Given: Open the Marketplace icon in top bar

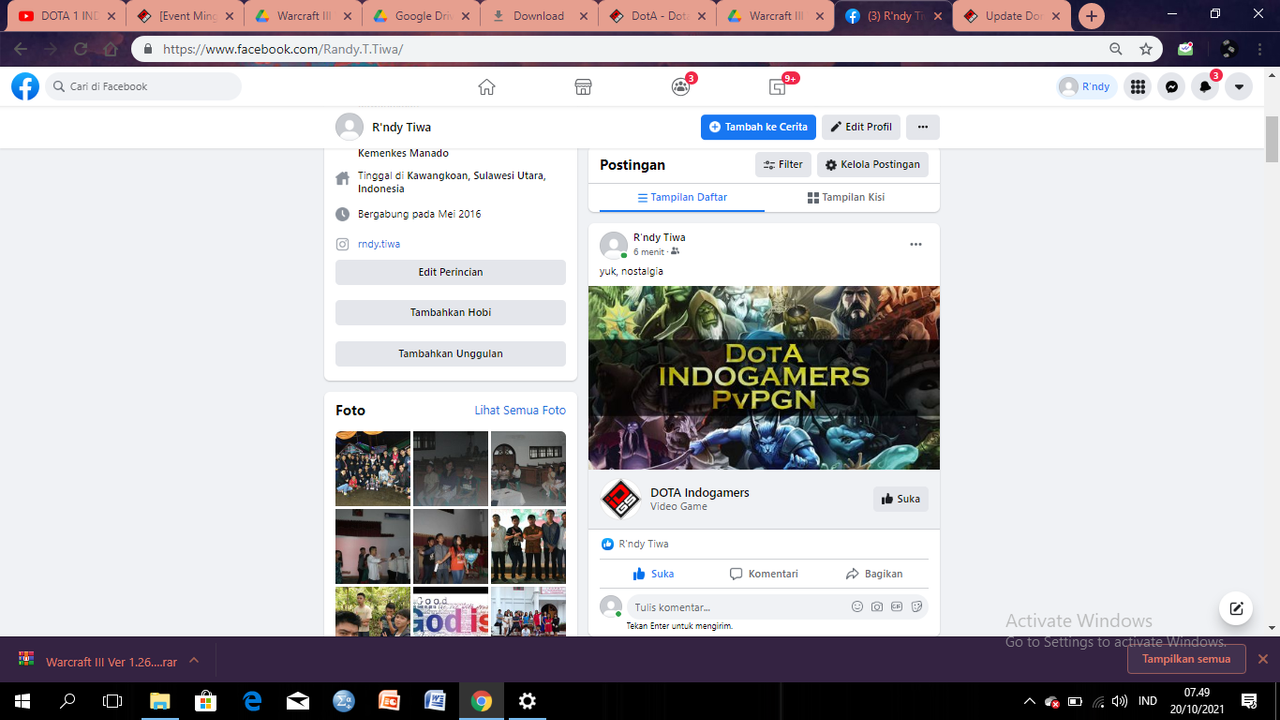Looking at the screenshot, I should [x=583, y=87].
